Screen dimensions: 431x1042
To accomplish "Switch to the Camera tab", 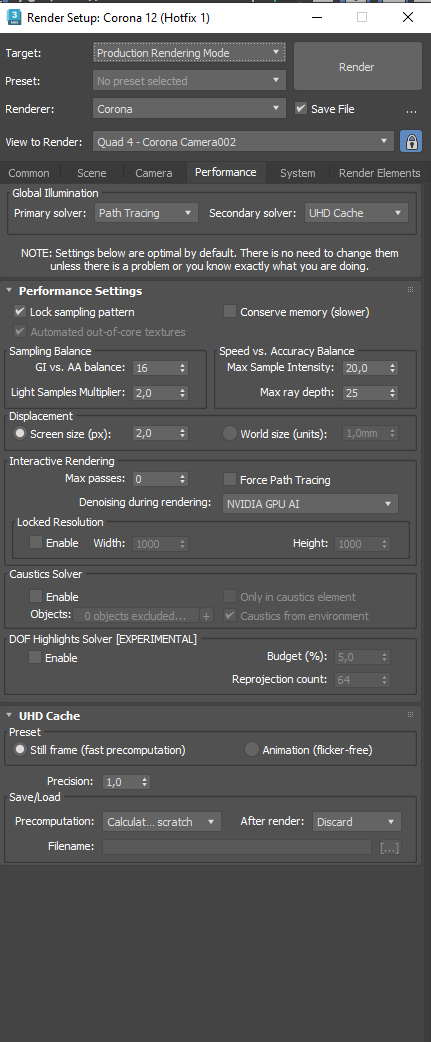I will (x=153, y=173).
